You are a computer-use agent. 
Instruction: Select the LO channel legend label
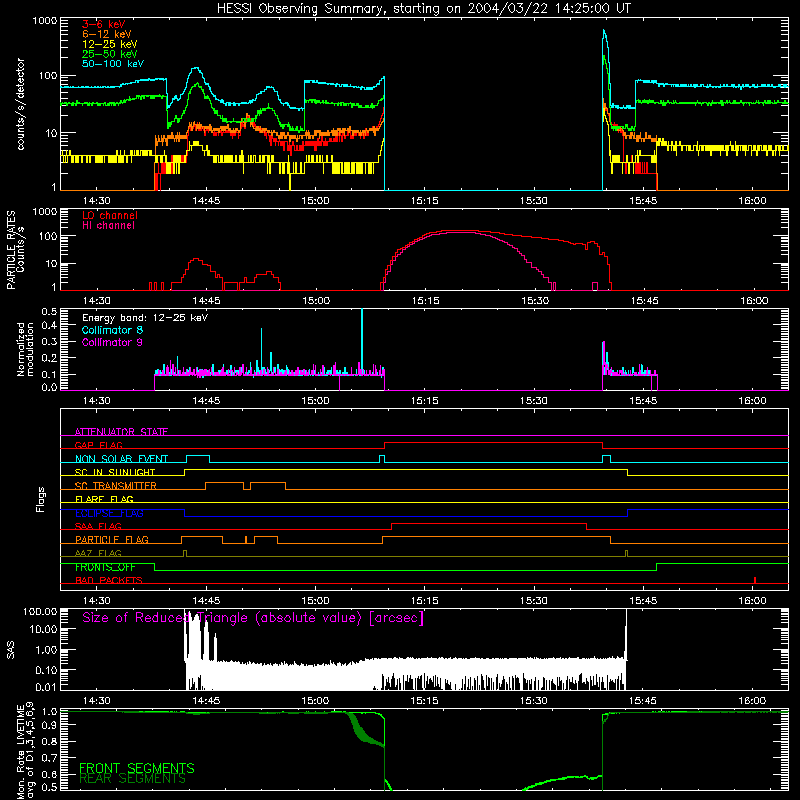tap(110, 215)
